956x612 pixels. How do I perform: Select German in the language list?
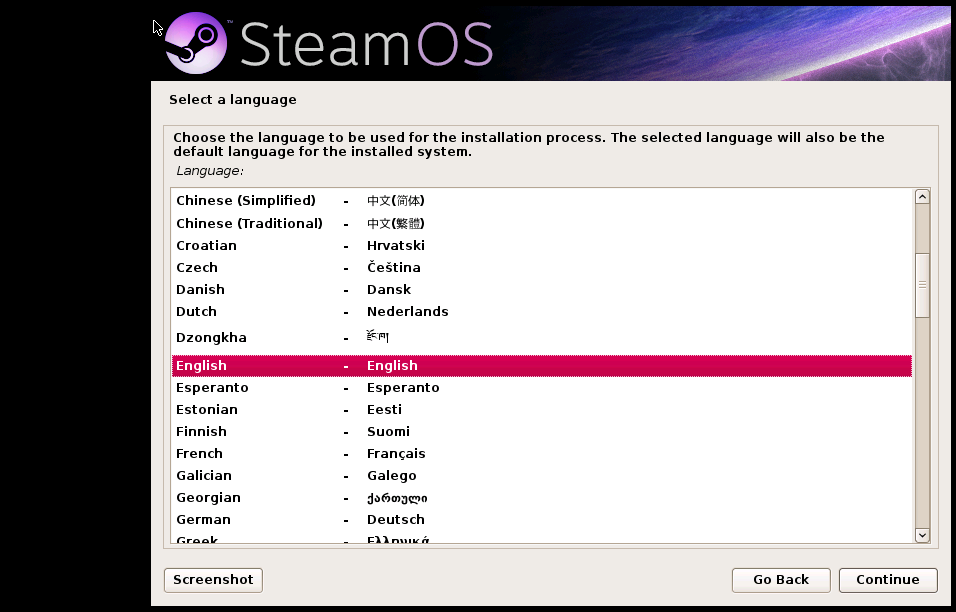click(300, 519)
